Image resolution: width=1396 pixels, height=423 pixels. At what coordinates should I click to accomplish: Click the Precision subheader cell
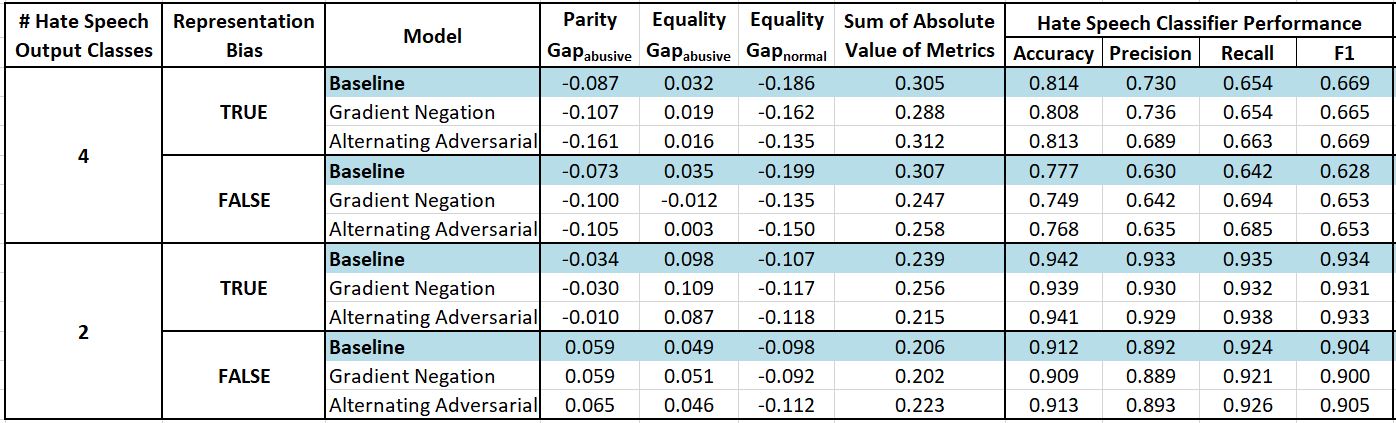coord(1150,53)
